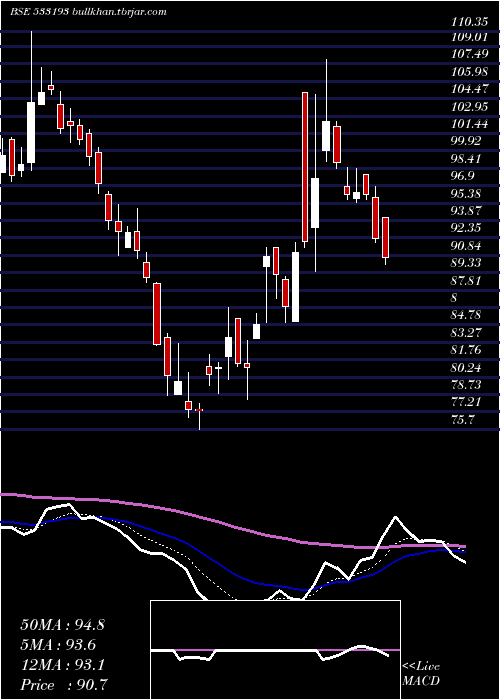Click the 89.33 price axis label
This screenshot has width=500, height=700.
point(466,263)
